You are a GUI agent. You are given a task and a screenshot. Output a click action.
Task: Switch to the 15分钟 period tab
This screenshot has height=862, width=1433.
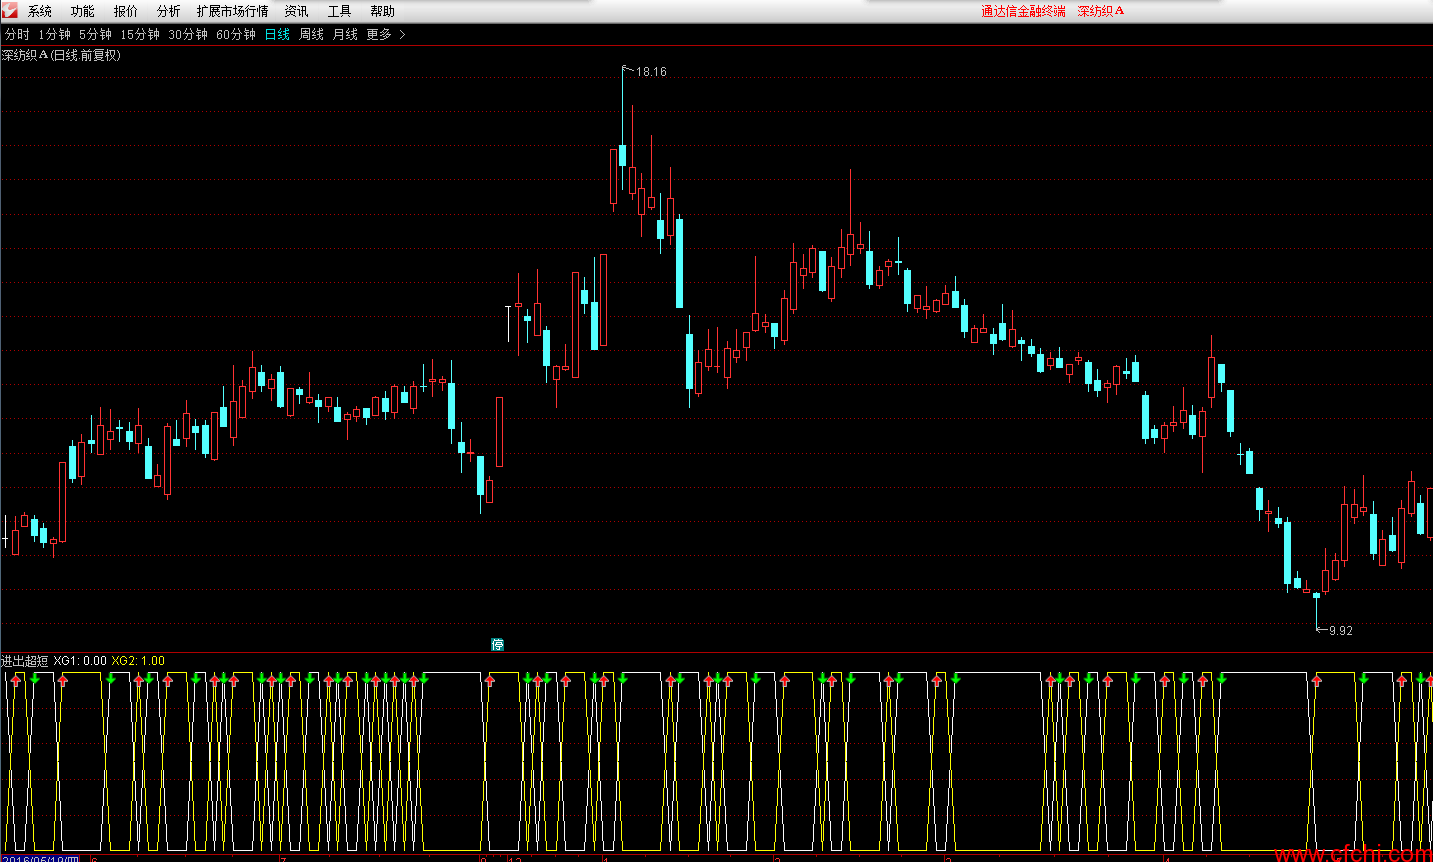[x=140, y=34]
